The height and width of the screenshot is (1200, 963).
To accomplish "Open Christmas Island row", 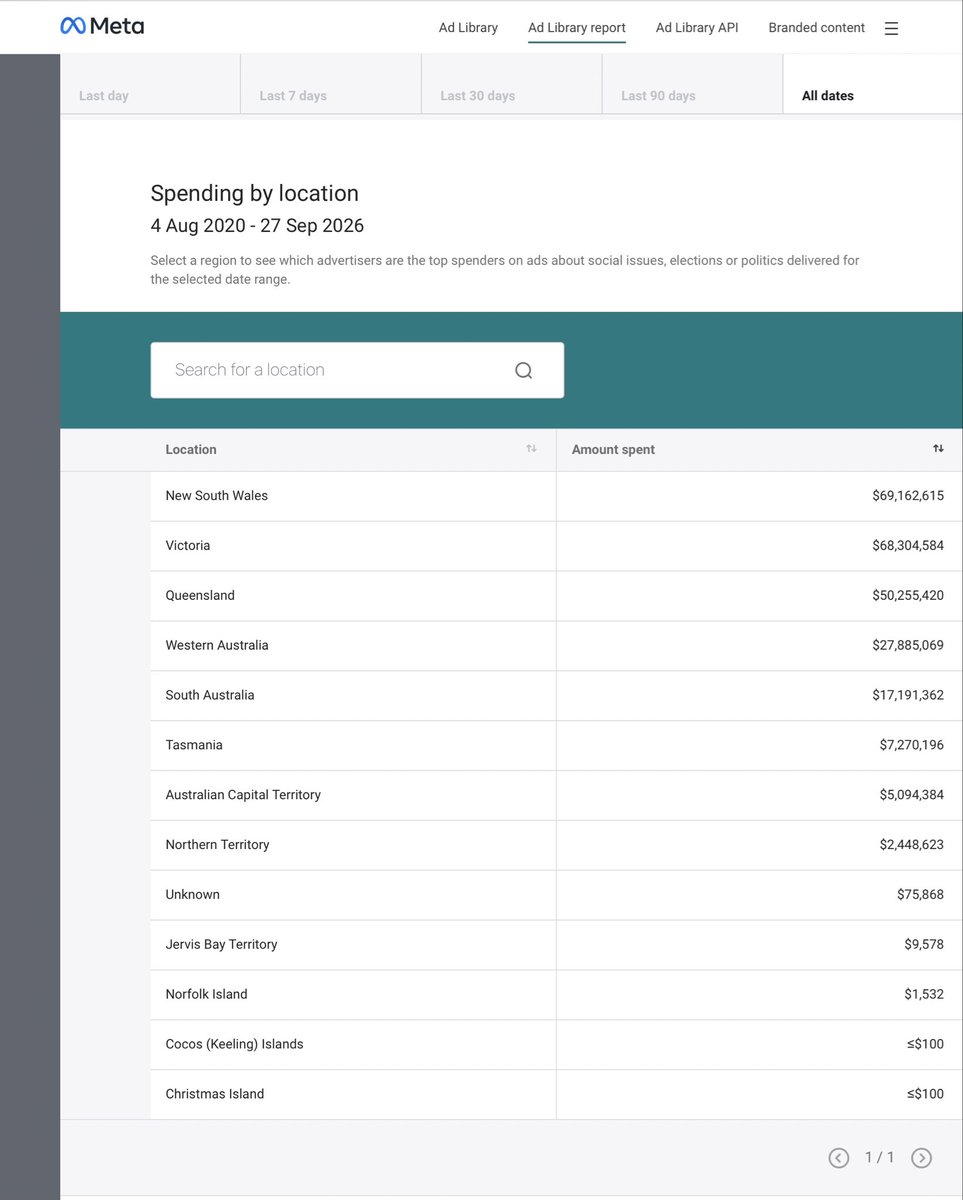I will tap(556, 1095).
